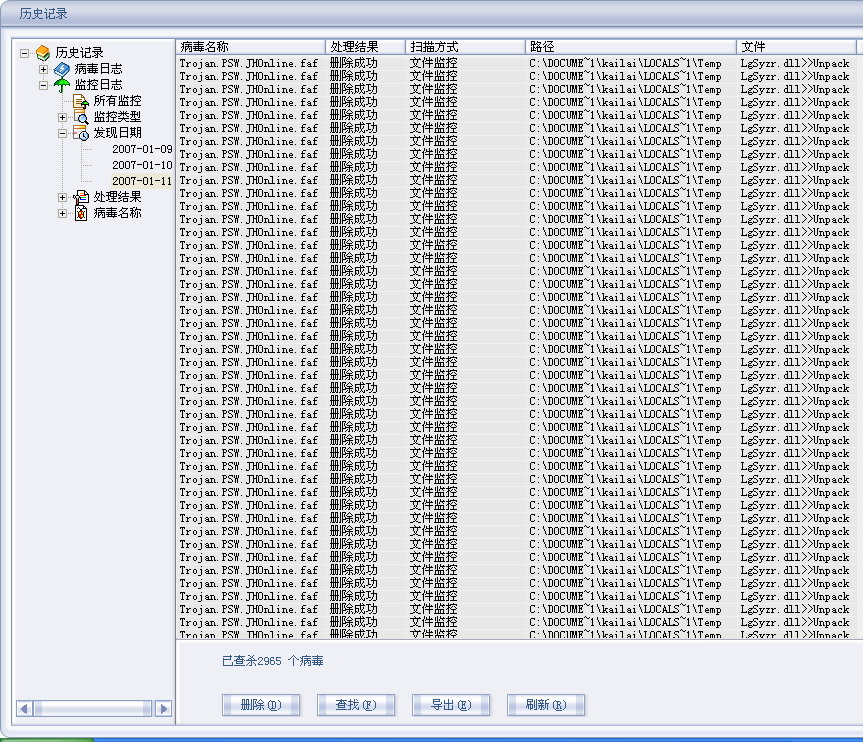863x742 pixels.
Task: Click the 历史记录 root tree icon
Action: tap(43, 53)
